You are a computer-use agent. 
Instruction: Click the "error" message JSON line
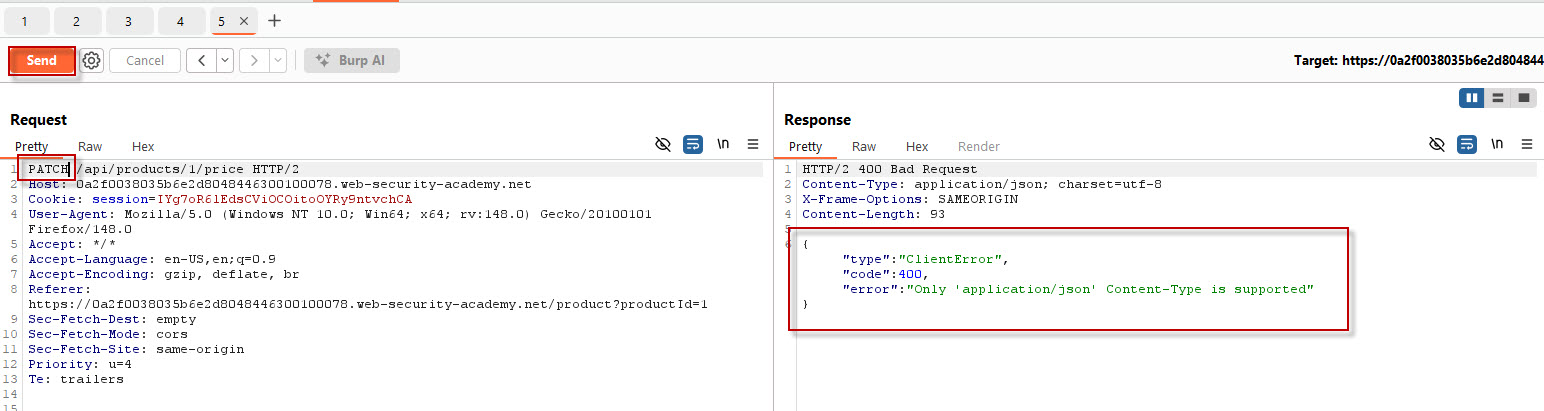tap(1077, 289)
